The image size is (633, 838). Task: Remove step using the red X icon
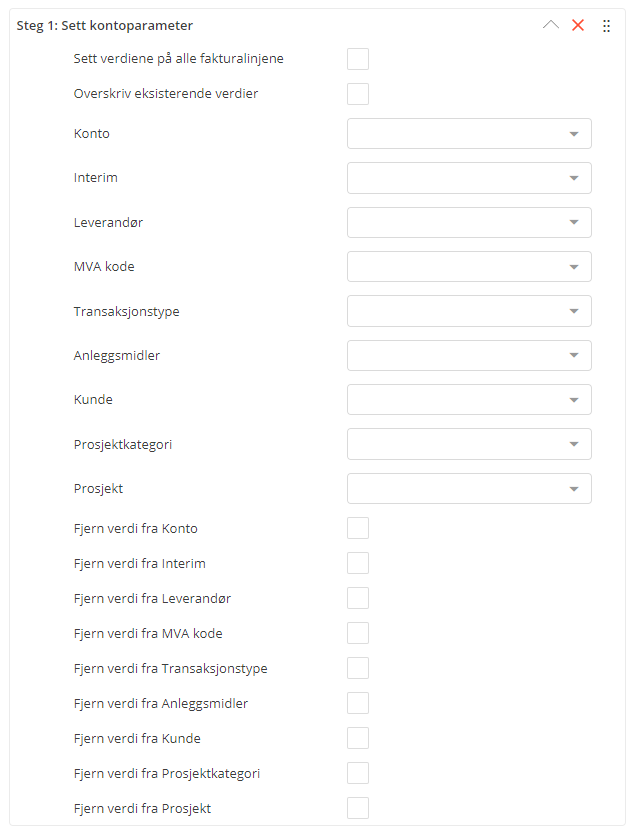click(578, 26)
